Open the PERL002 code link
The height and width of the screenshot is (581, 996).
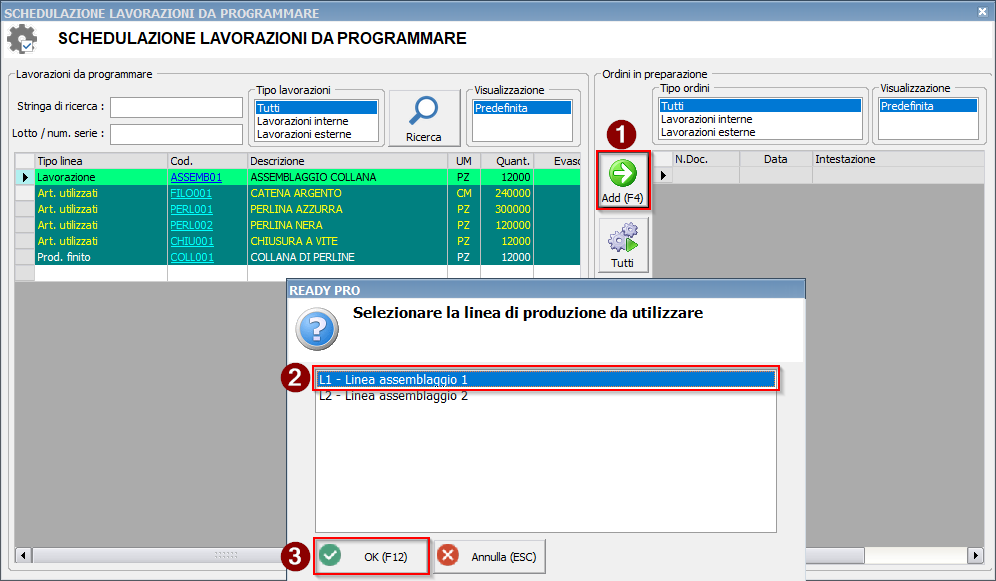(191, 225)
